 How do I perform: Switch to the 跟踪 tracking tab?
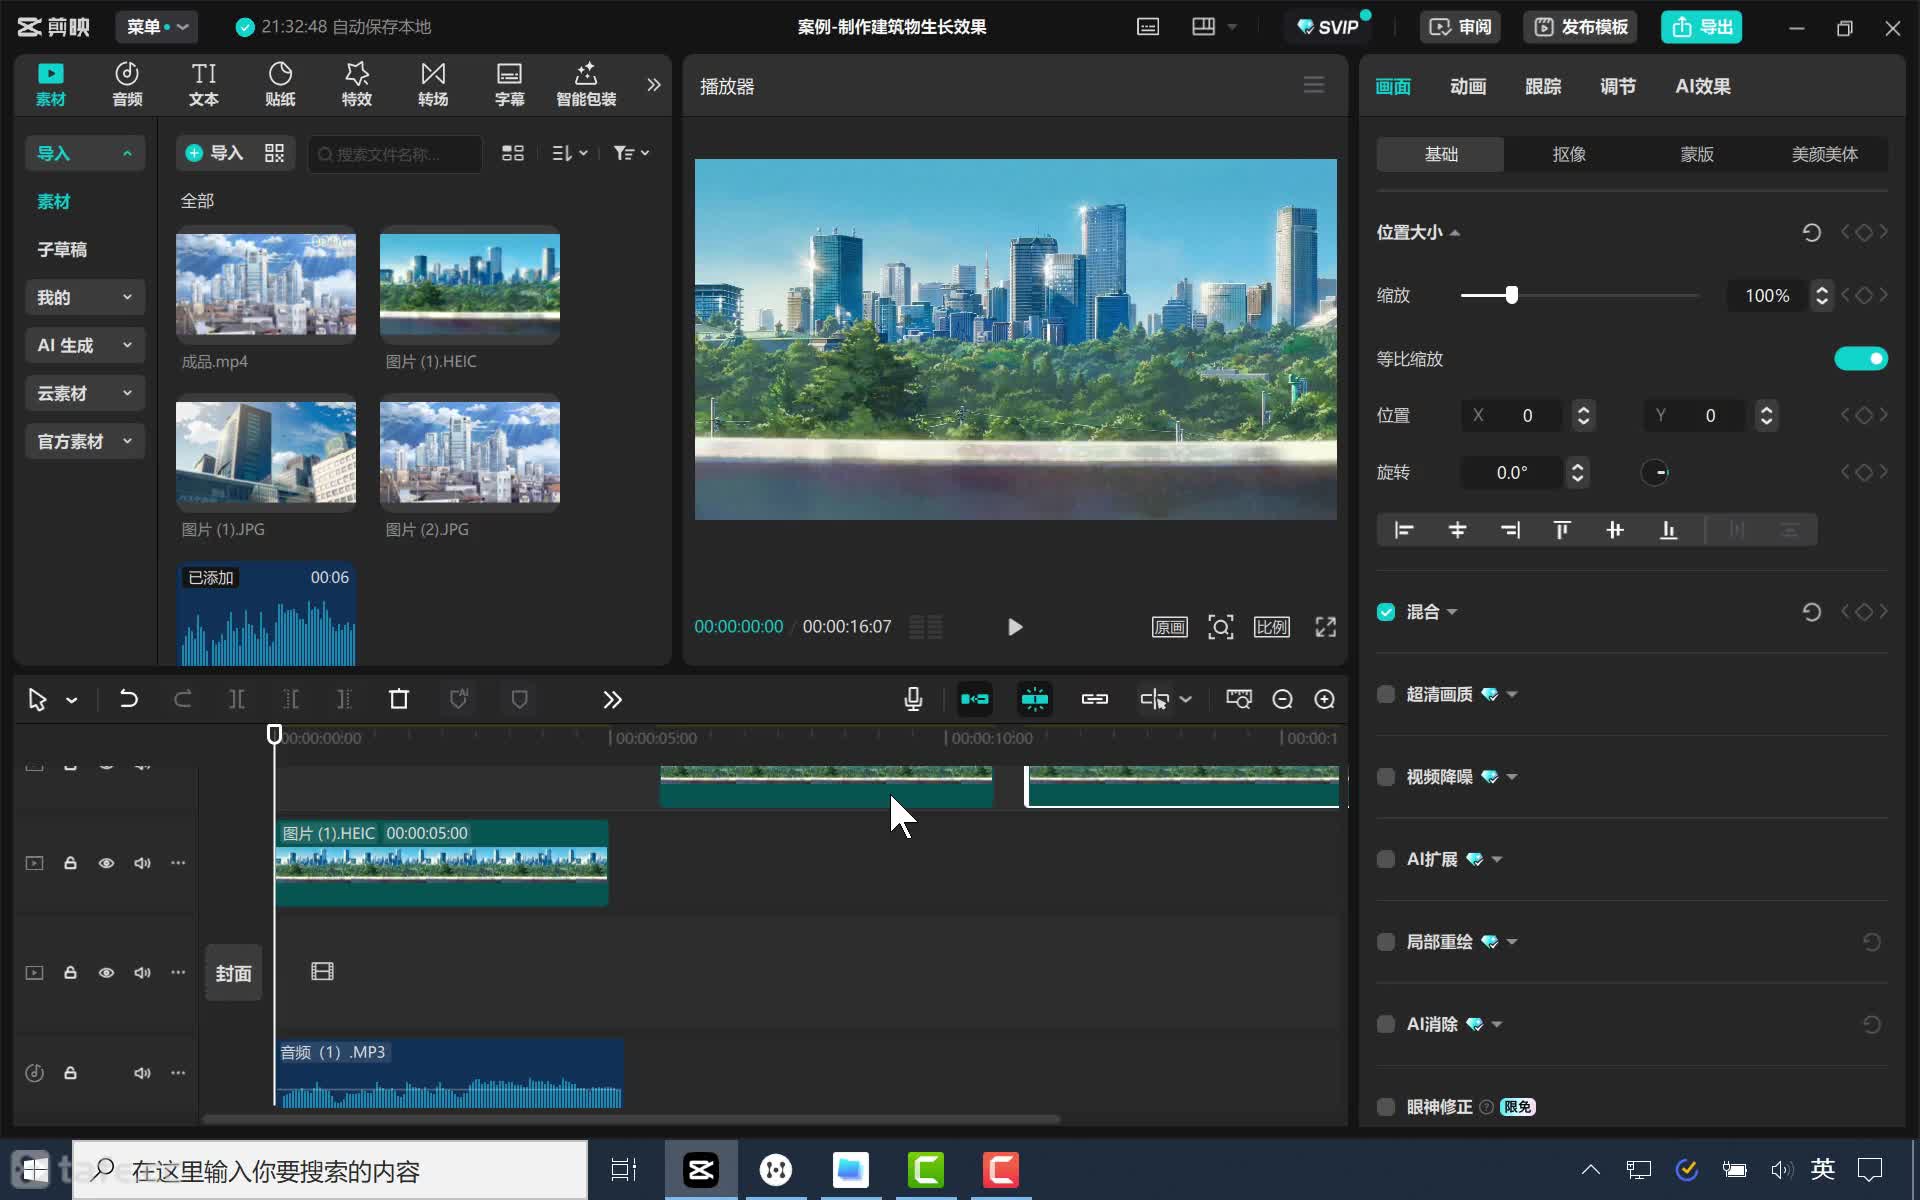tap(1543, 86)
